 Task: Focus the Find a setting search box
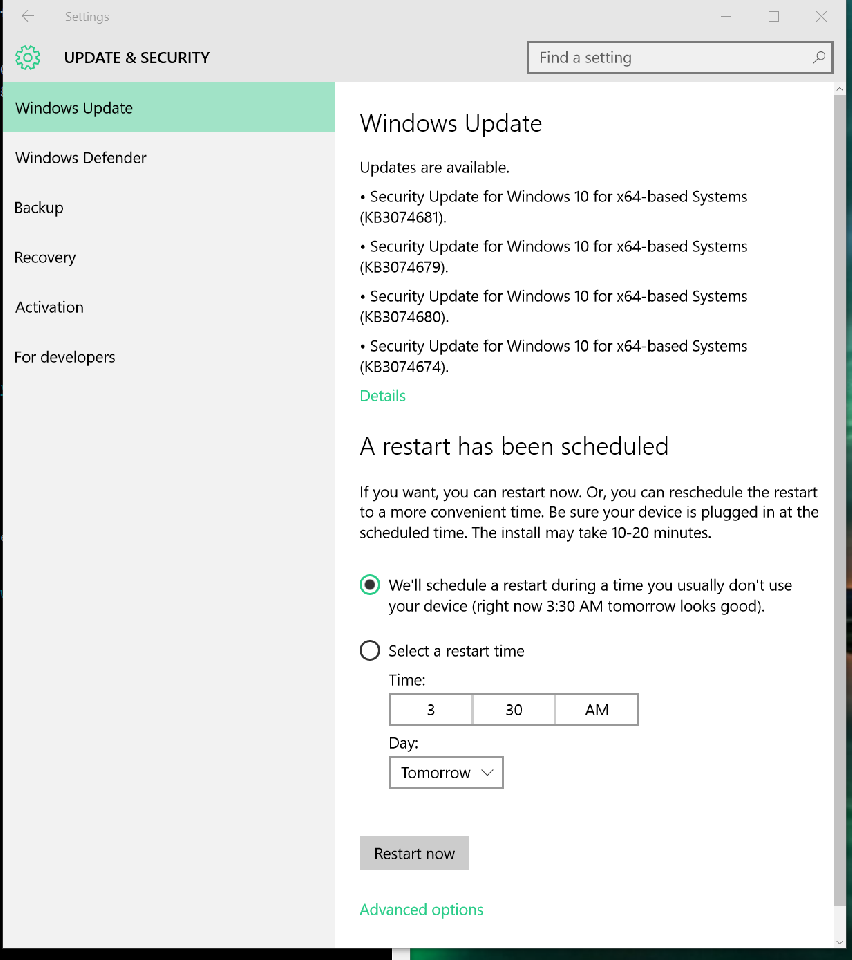pos(680,58)
